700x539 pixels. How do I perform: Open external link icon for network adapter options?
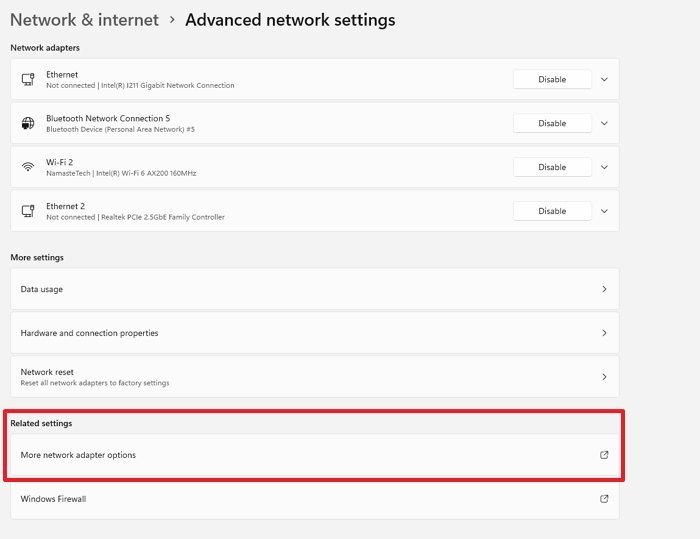click(x=604, y=455)
